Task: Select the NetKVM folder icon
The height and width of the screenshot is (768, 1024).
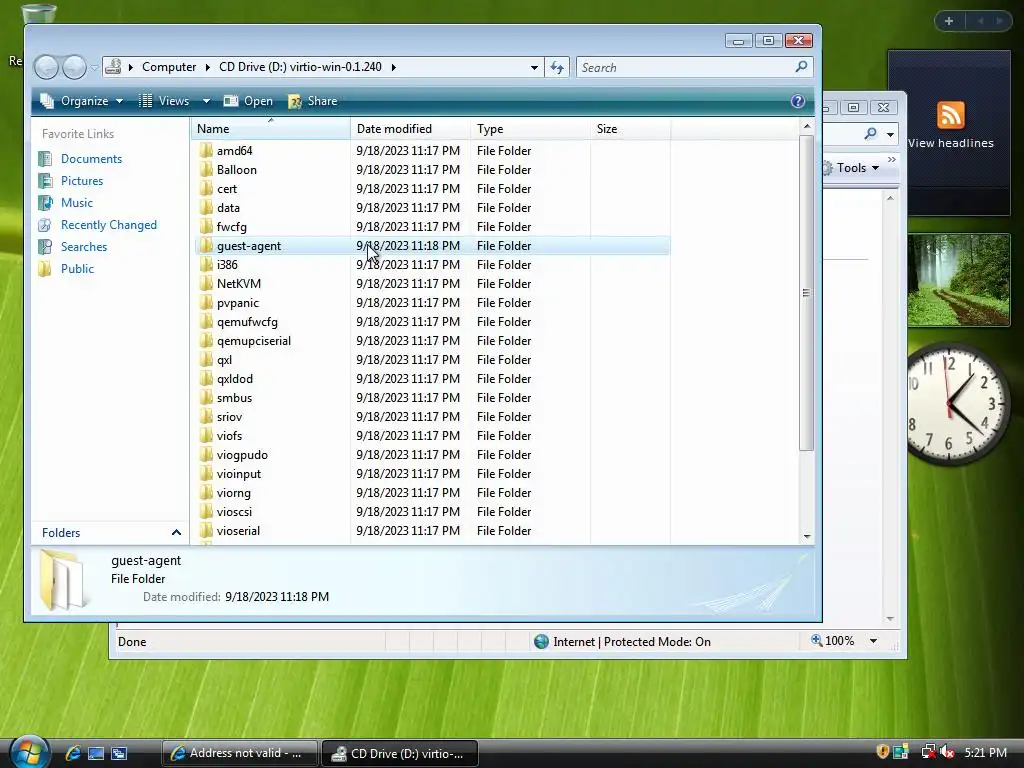Action: pos(206,283)
